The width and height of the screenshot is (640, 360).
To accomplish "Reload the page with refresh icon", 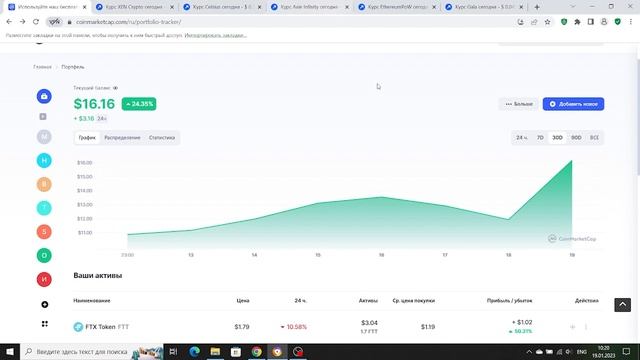I will click(x=36, y=22).
